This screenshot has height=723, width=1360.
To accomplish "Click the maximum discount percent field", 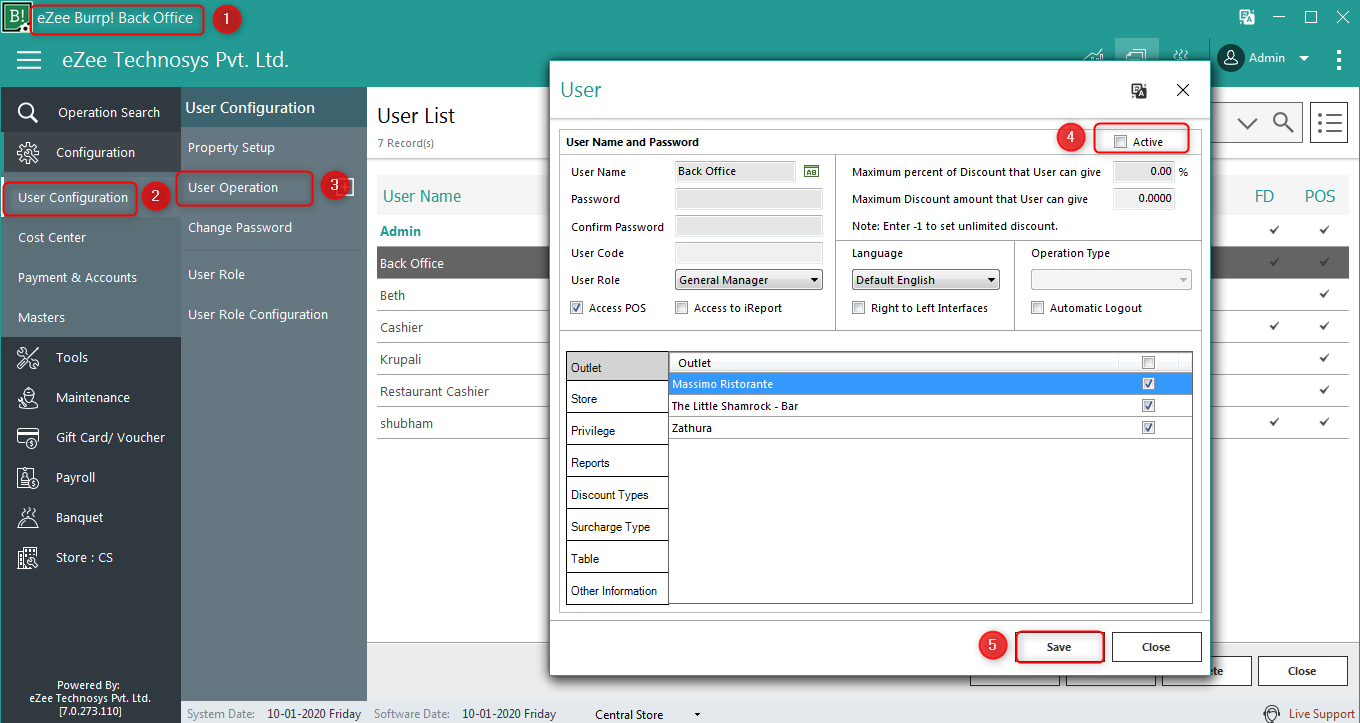I will pyautogui.click(x=1143, y=172).
